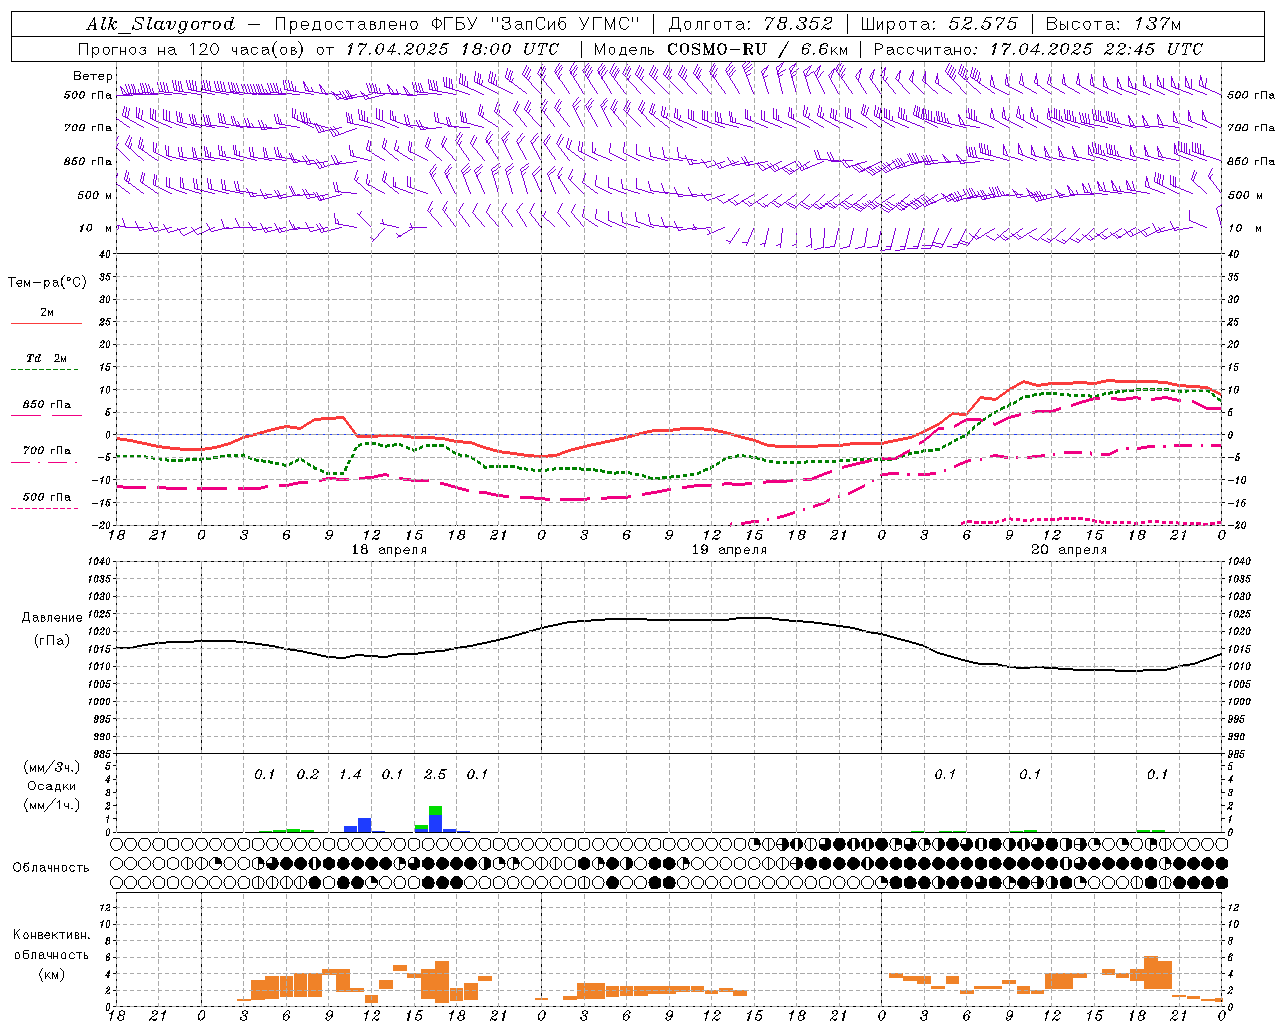Click the "Облачность" cloud cover label
The width and height of the screenshot is (1280, 1024).
[x=51, y=867]
